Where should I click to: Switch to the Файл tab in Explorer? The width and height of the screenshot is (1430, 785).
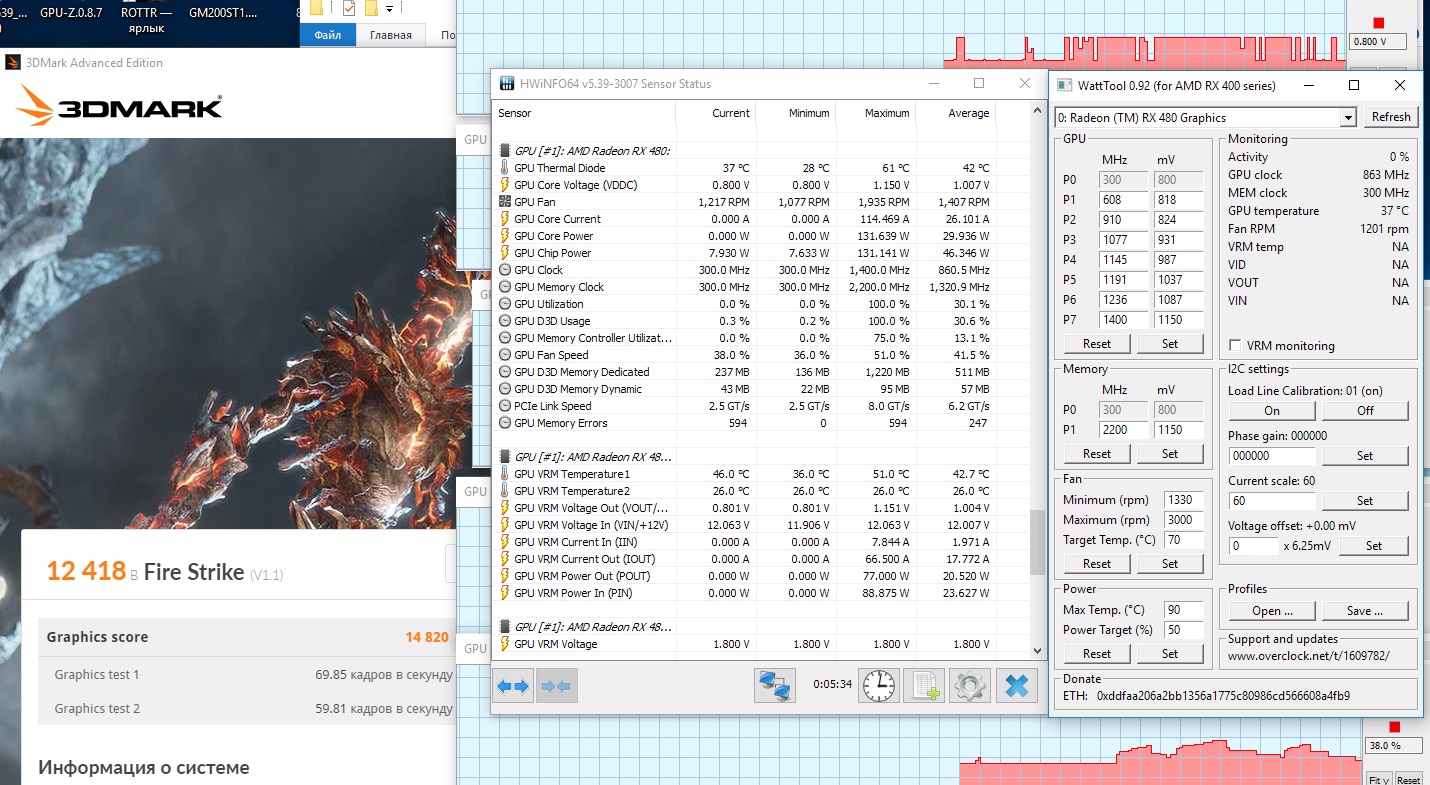328,35
